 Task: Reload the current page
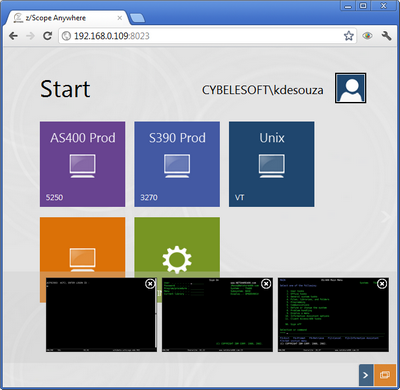[47, 36]
